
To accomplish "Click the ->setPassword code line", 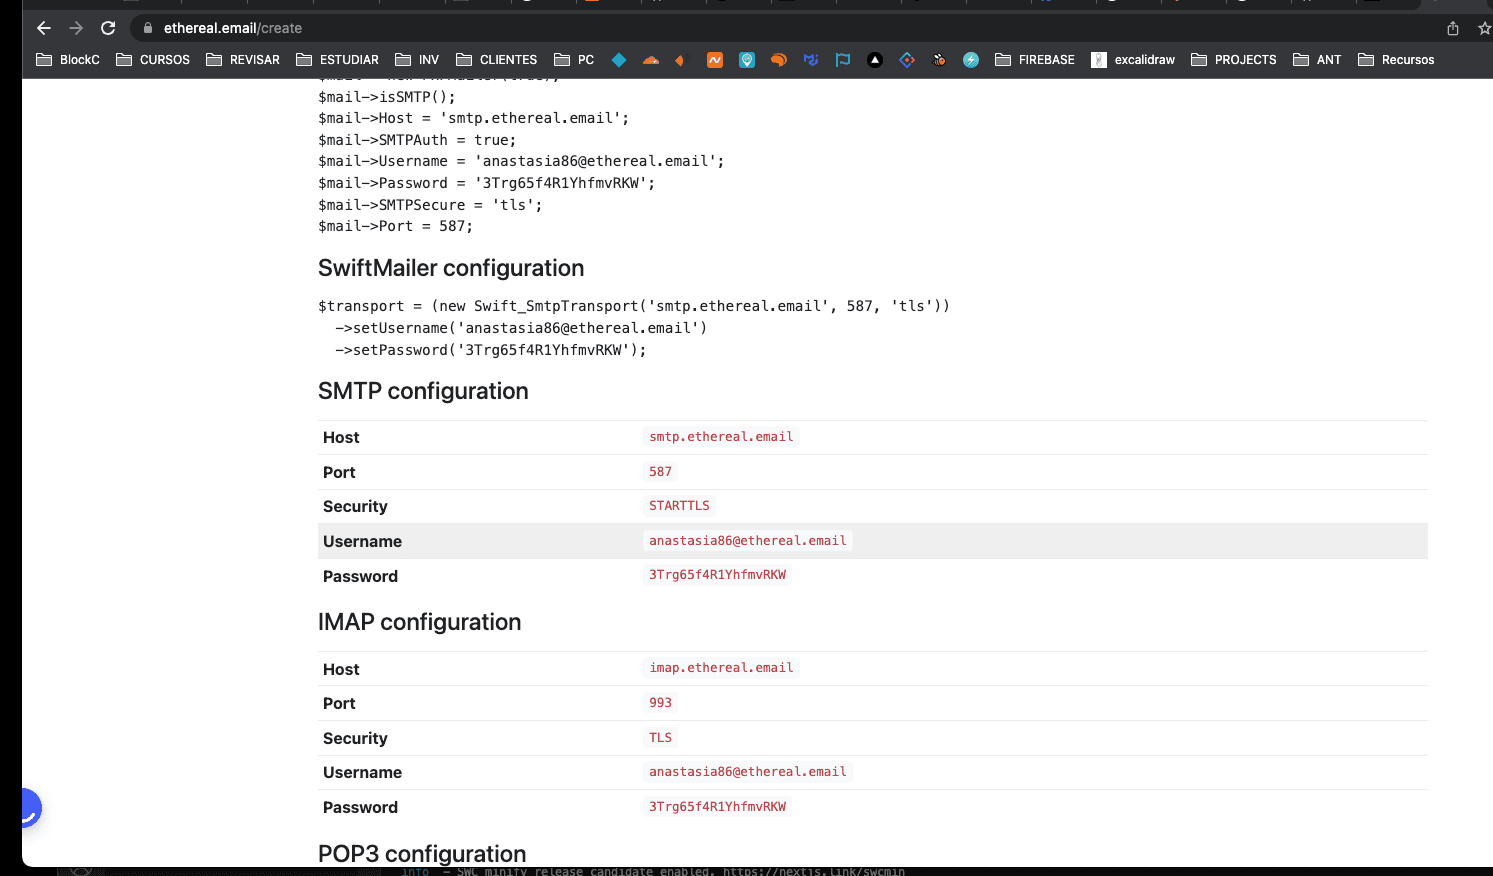I will 491,350.
